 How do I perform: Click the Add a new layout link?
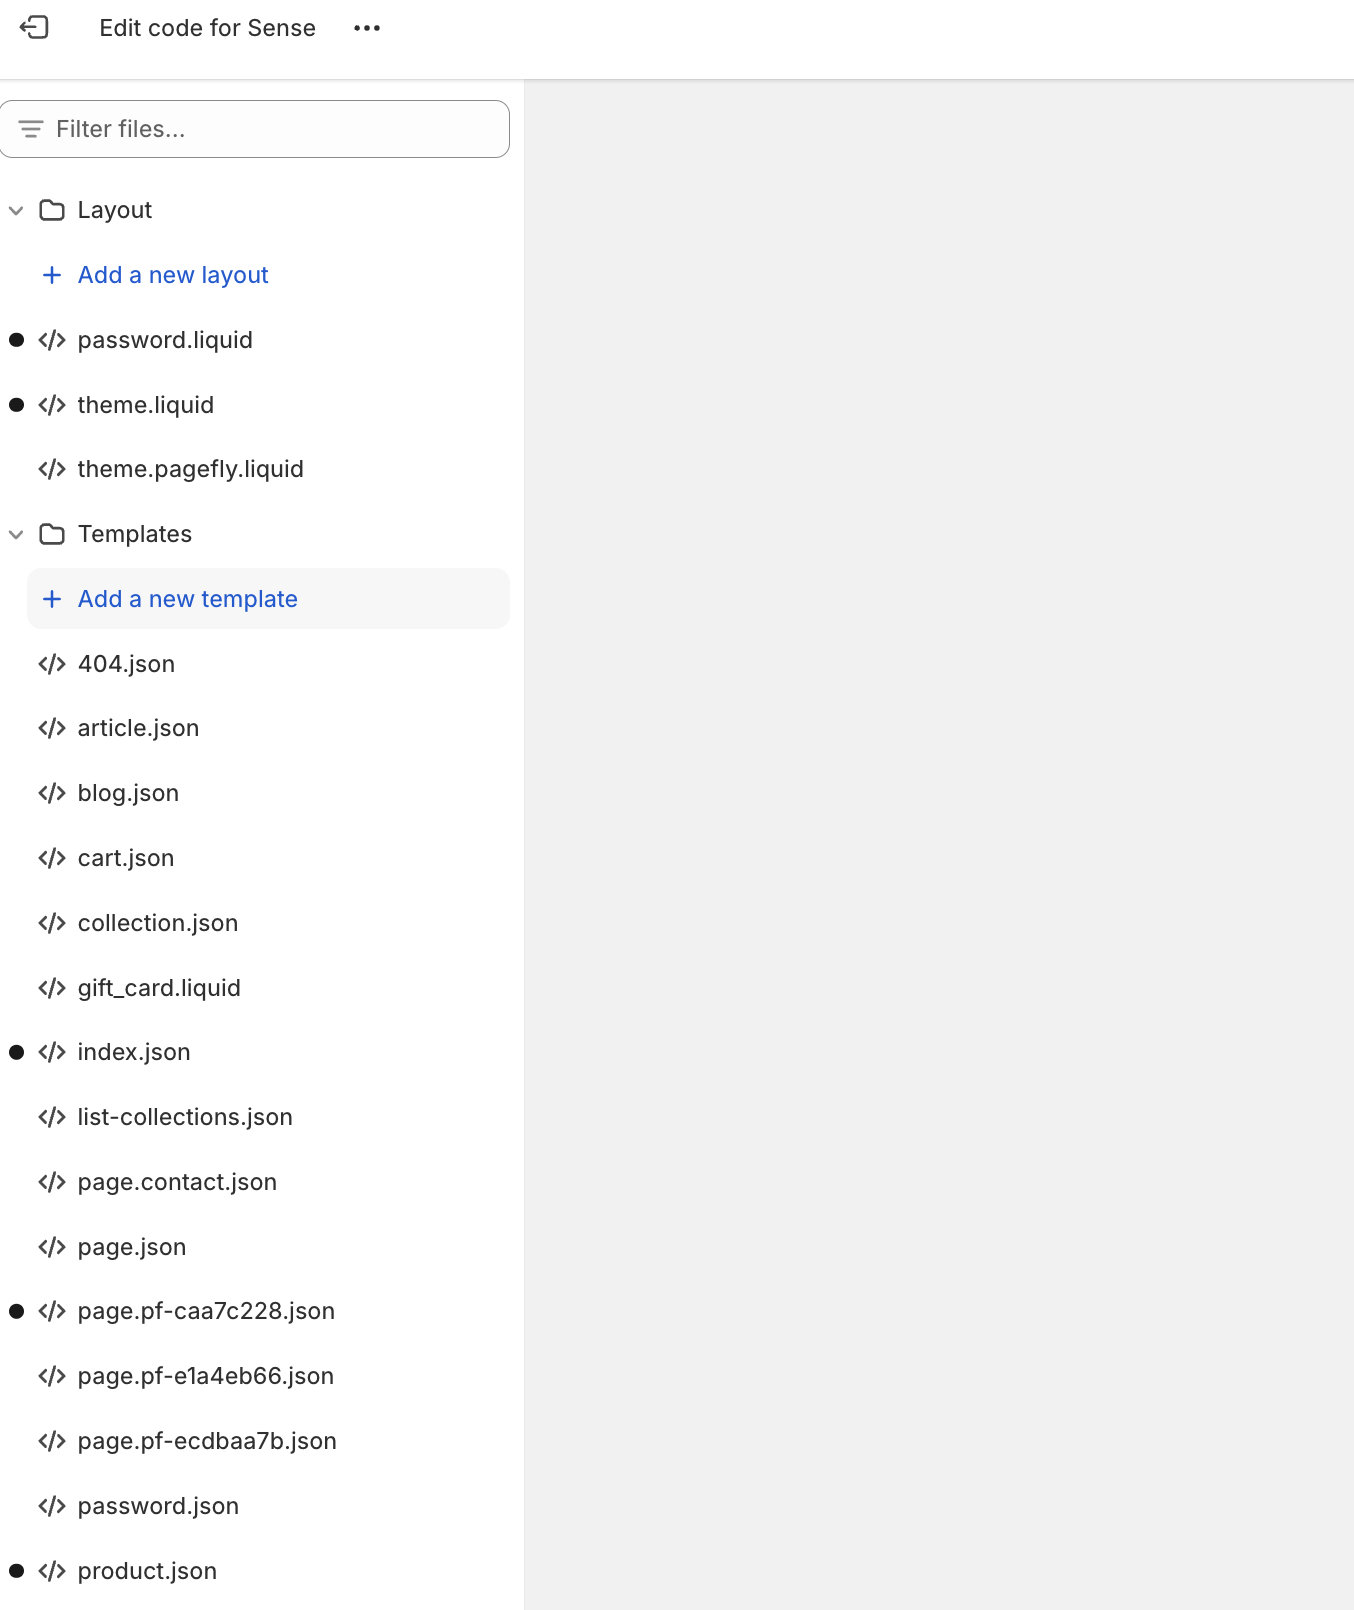173,275
